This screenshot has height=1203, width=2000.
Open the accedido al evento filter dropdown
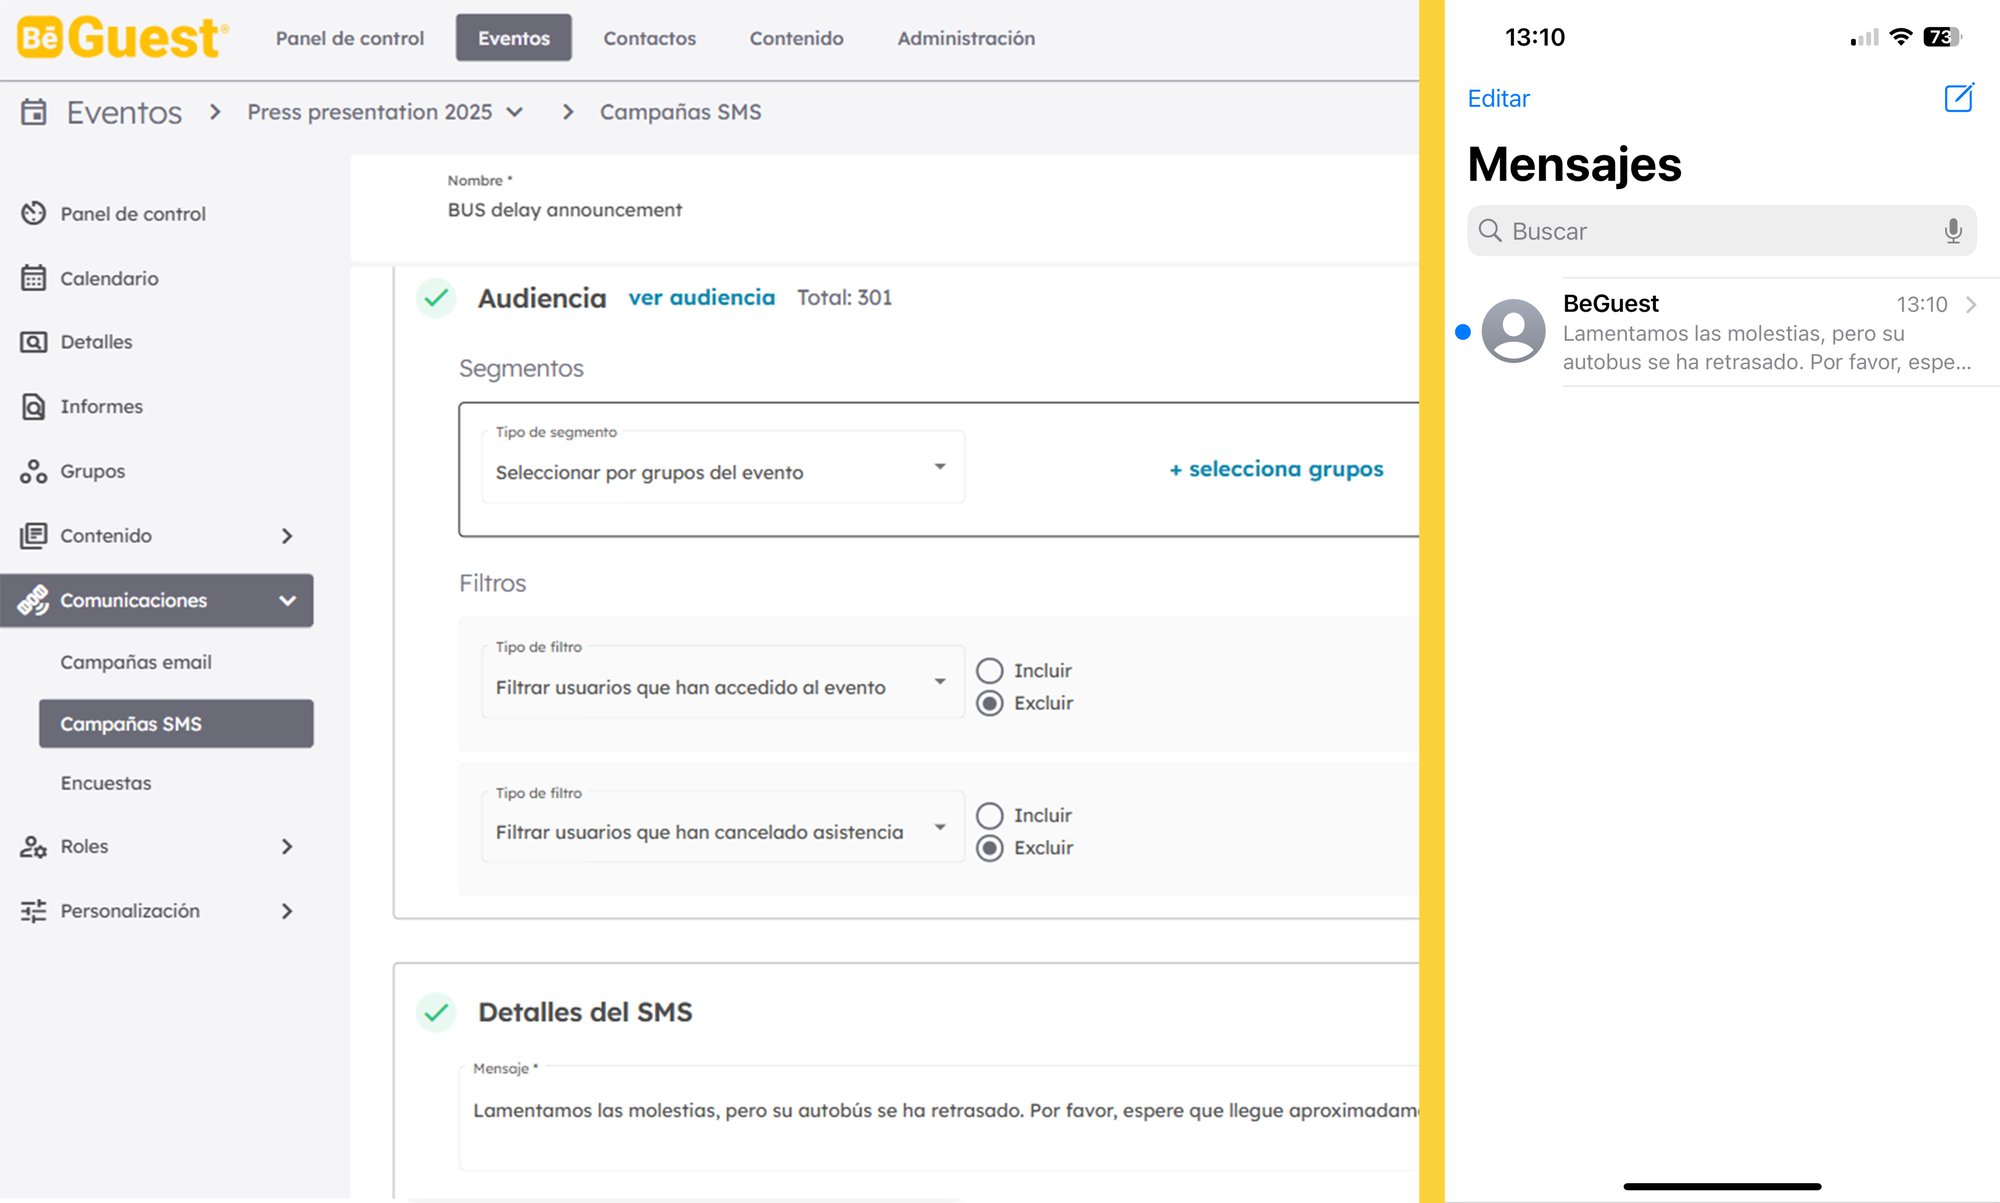click(x=723, y=682)
